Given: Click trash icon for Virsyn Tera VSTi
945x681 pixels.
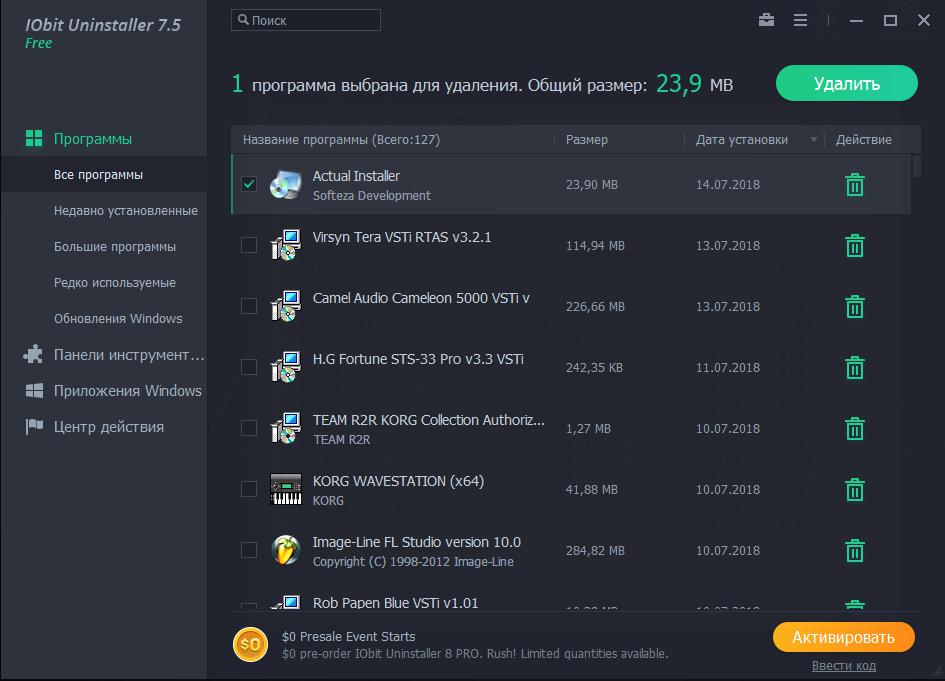Looking at the screenshot, I should (x=855, y=246).
